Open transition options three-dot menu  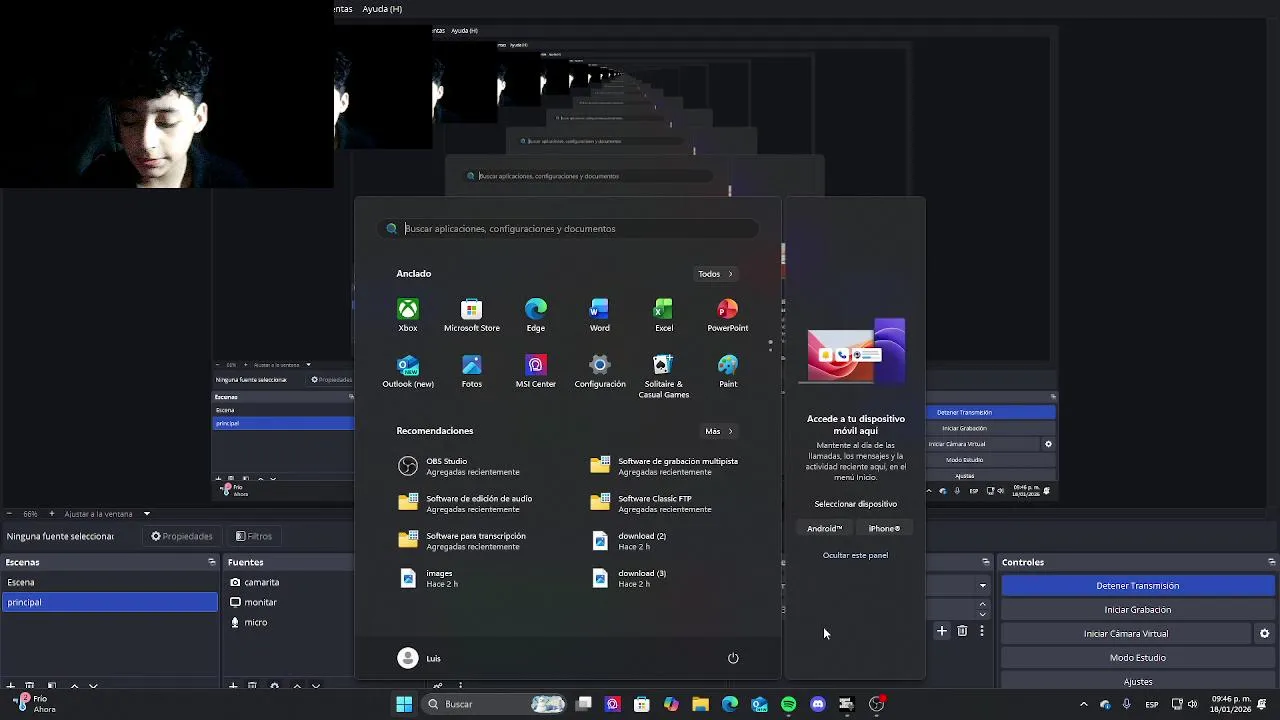982,631
